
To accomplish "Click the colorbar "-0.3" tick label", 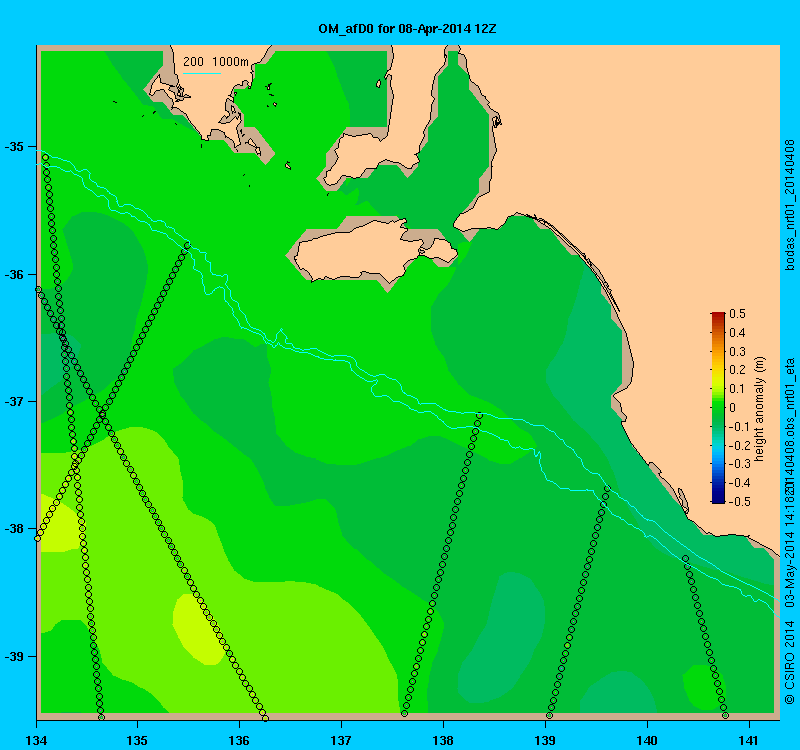I will pyautogui.click(x=738, y=464).
